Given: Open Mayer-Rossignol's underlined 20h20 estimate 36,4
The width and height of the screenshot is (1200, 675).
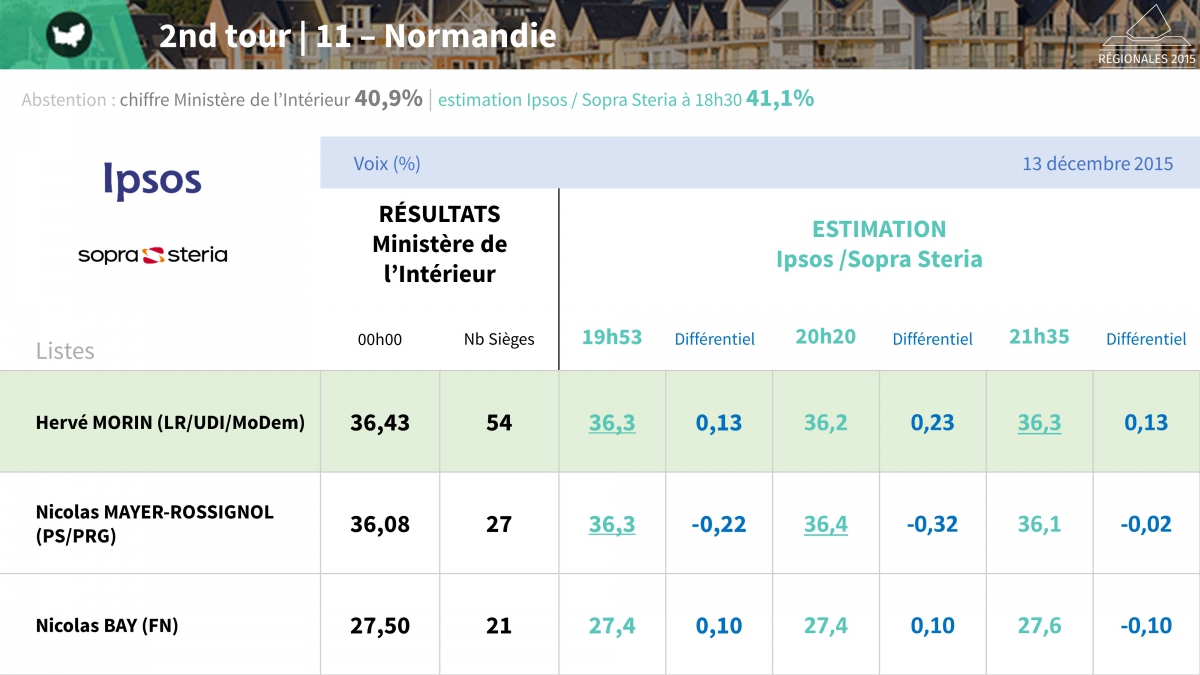Looking at the screenshot, I should click(x=825, y=525).
